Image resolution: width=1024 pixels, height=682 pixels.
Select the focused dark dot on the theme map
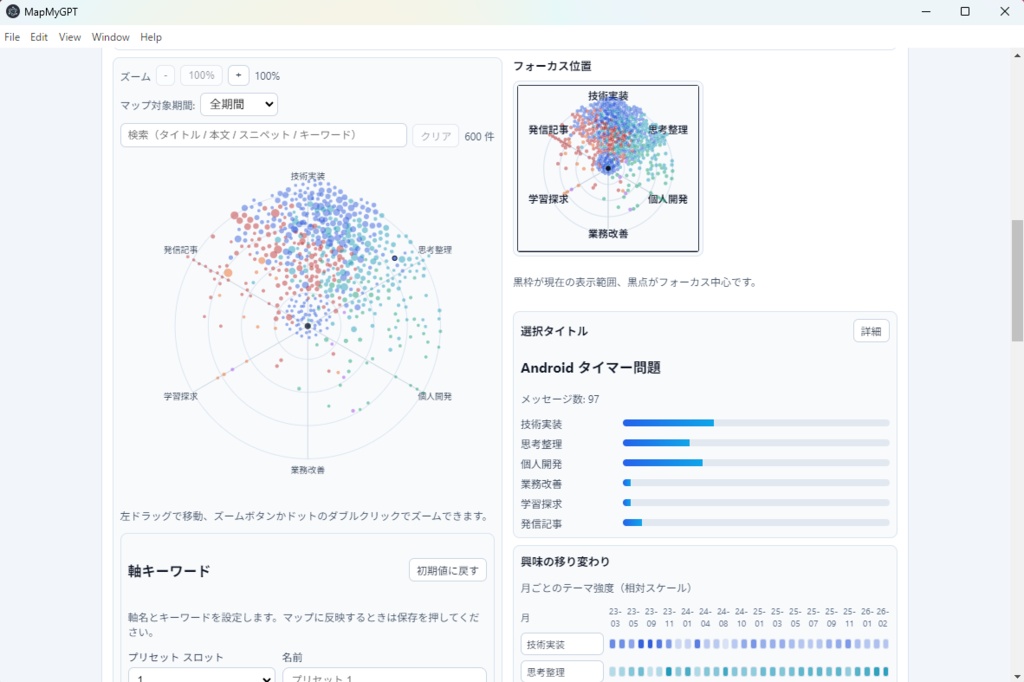tap(309, 325)
